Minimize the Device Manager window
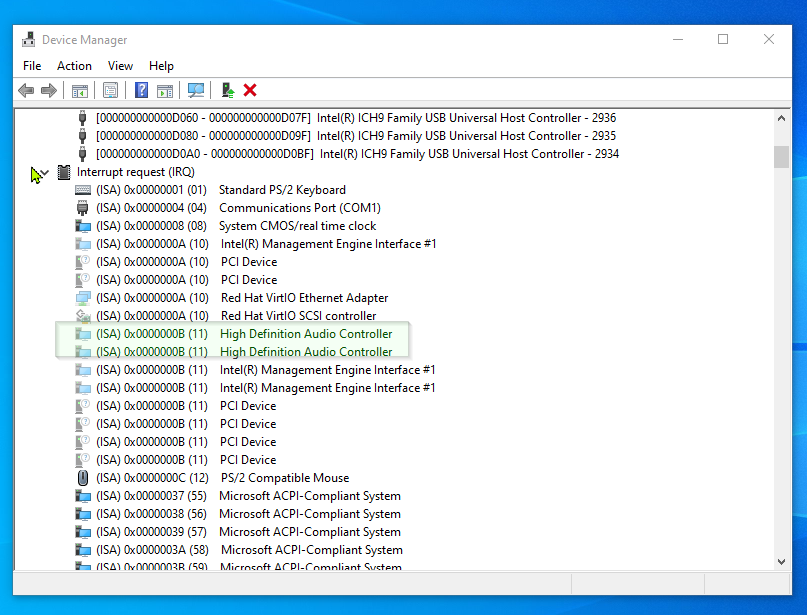This screenshot has width=807, height=615. [678, 40]
